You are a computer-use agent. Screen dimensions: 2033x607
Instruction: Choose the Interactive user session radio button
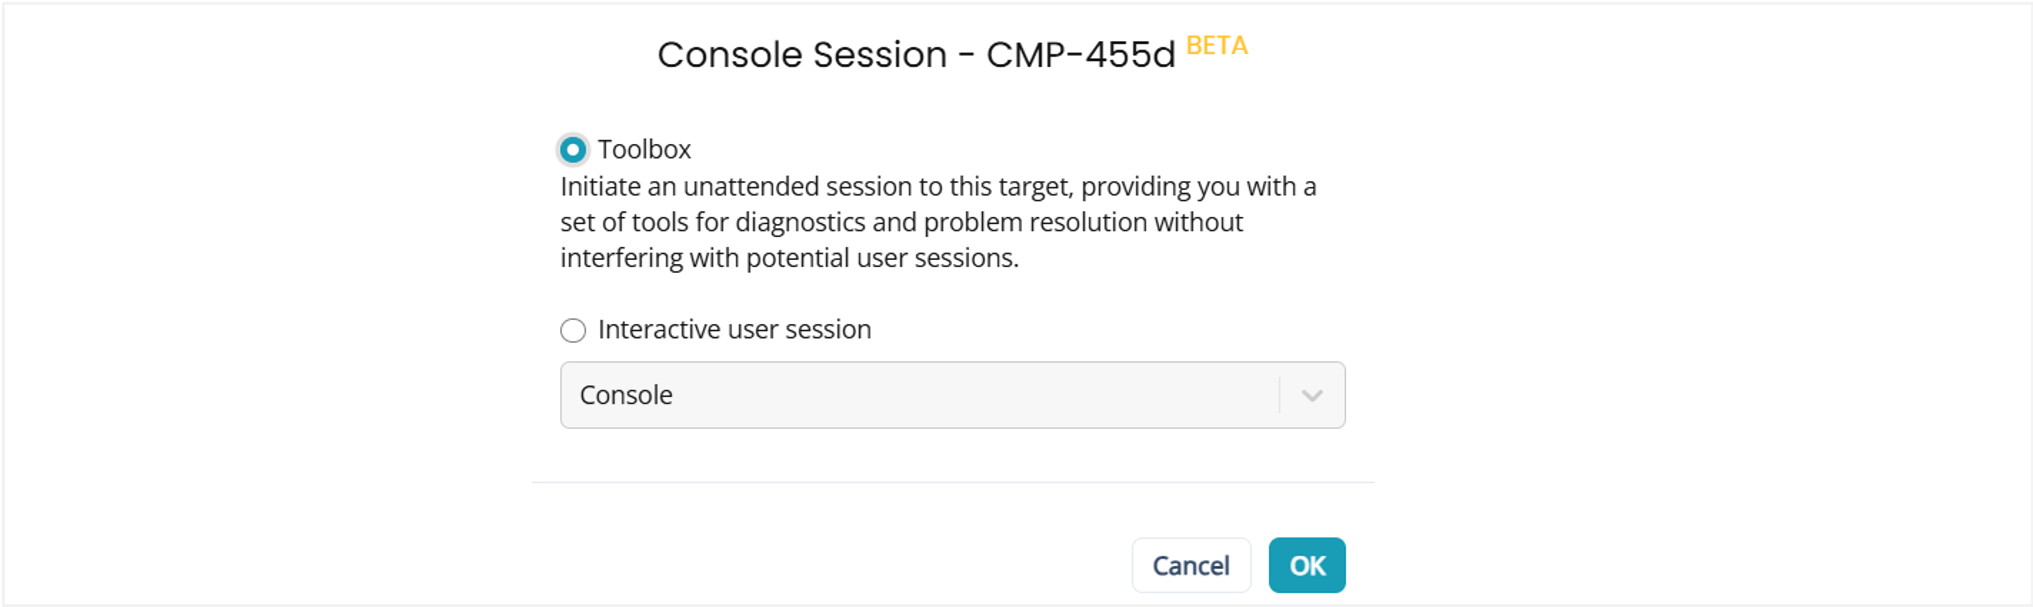(x=573, y=330)
